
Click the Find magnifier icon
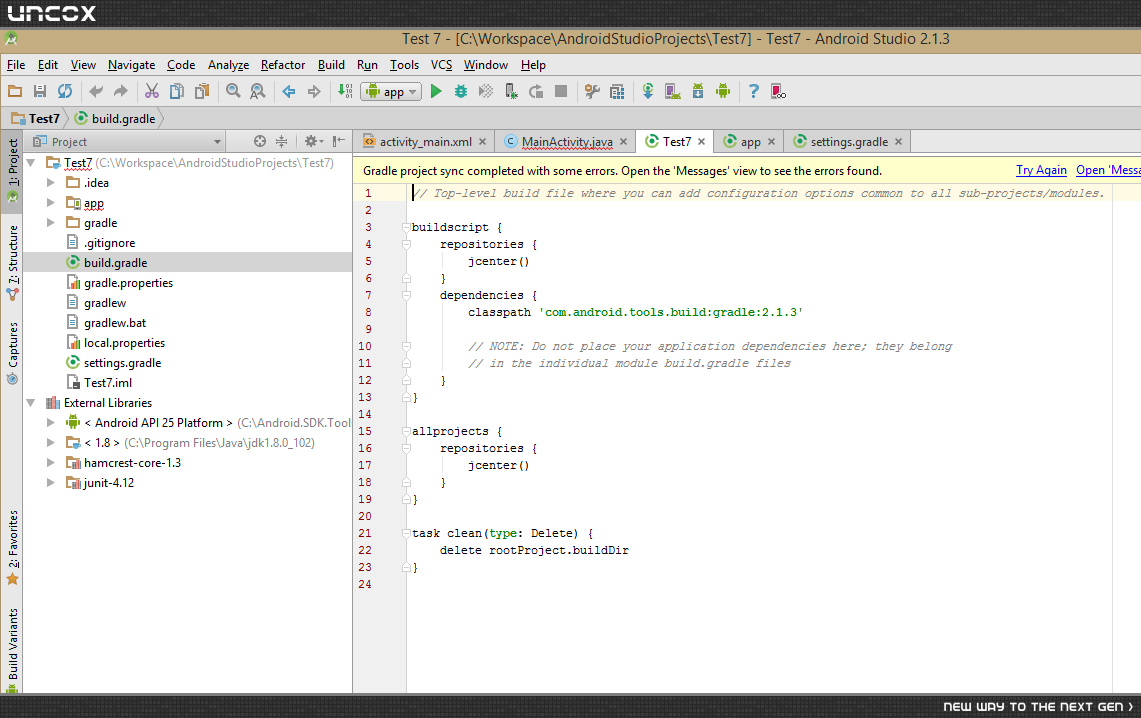[233, 92]
